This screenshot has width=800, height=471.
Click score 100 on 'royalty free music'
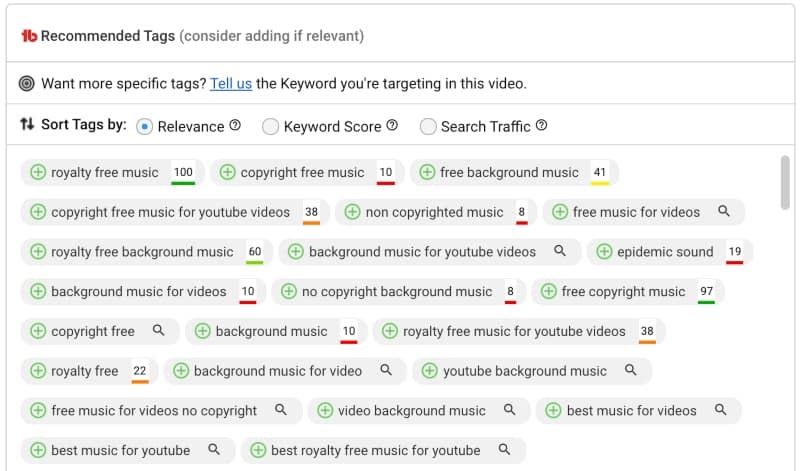click(183, 173)
